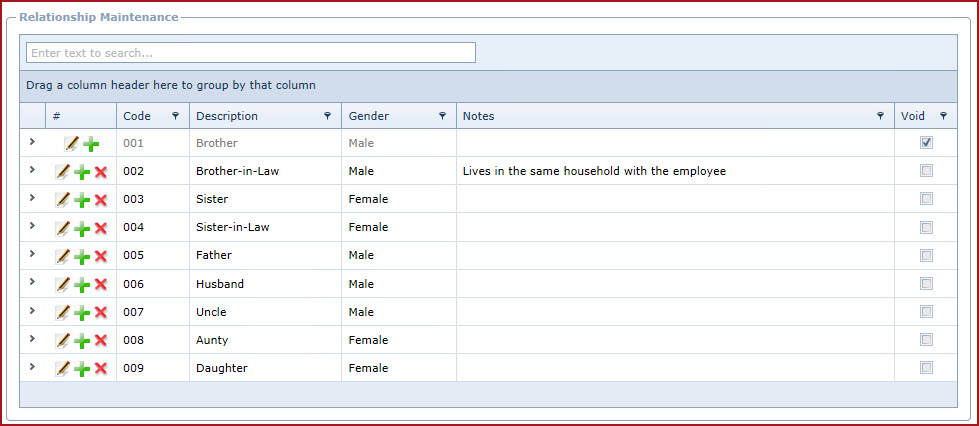Click the green plus icon on Aunty row
The width and height of the screenshot is (979, 426).
[x=82, y=340]
